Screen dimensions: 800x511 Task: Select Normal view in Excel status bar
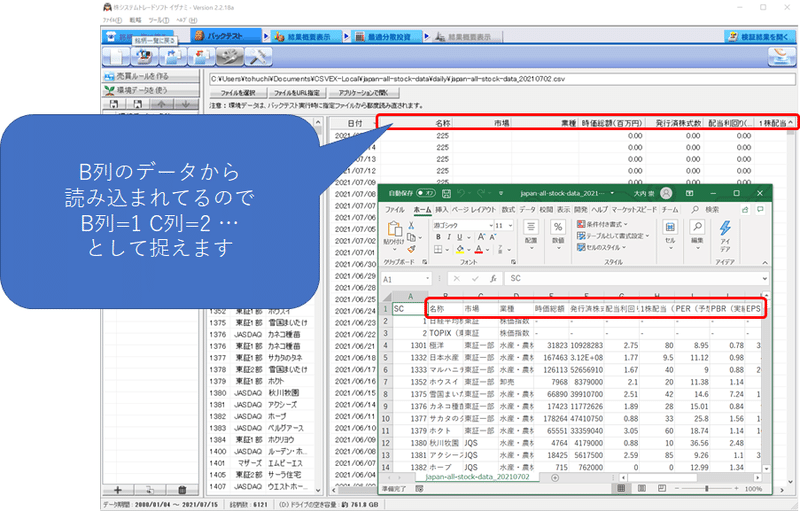(x=621, y=488)
